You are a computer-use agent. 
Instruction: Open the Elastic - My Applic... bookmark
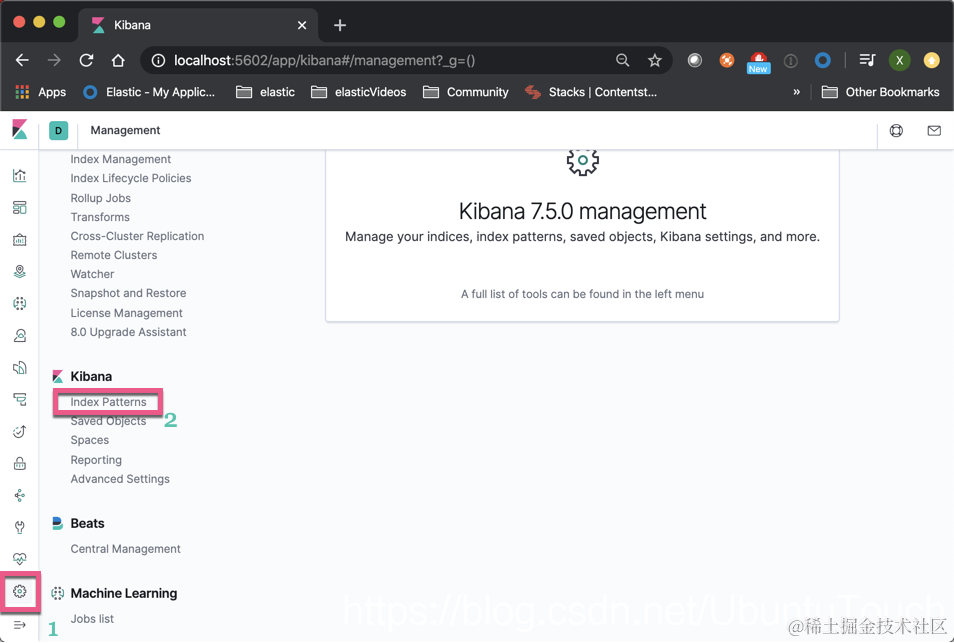click(x=149, y=92)
